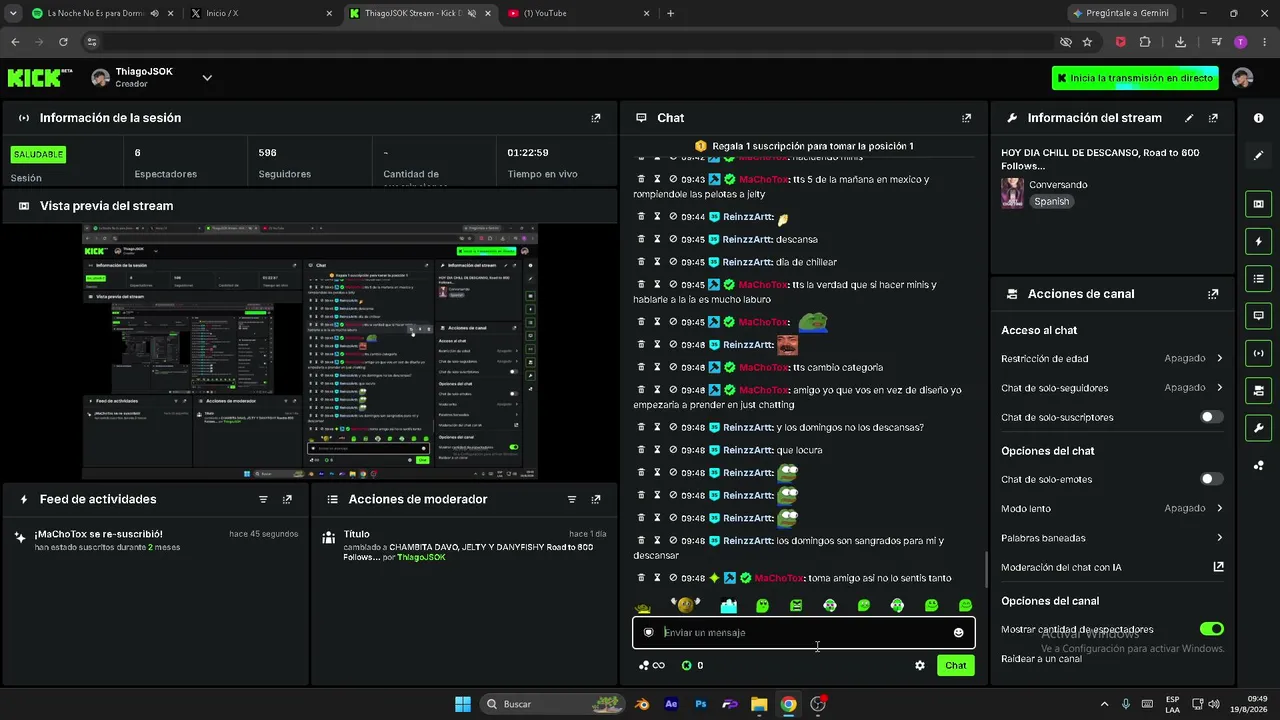Screen dimensions: 1280x720
Task: Focus the Enviar un mensaje input
Action: 804,632
